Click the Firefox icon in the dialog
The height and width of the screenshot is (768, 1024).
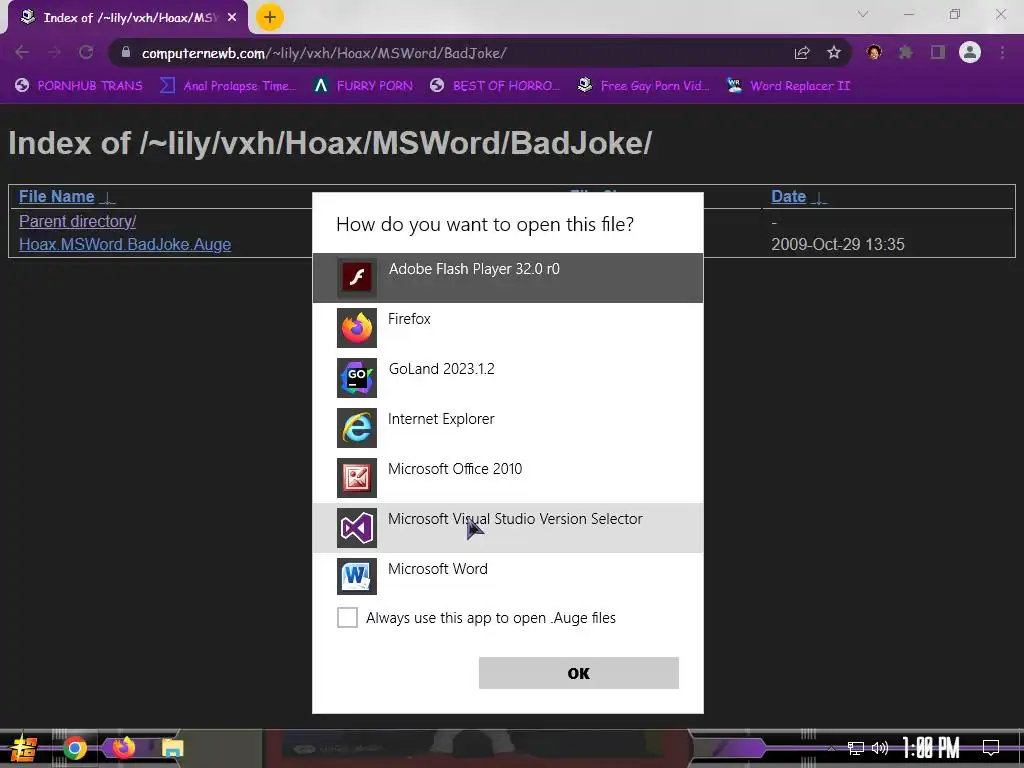(357, 328)
